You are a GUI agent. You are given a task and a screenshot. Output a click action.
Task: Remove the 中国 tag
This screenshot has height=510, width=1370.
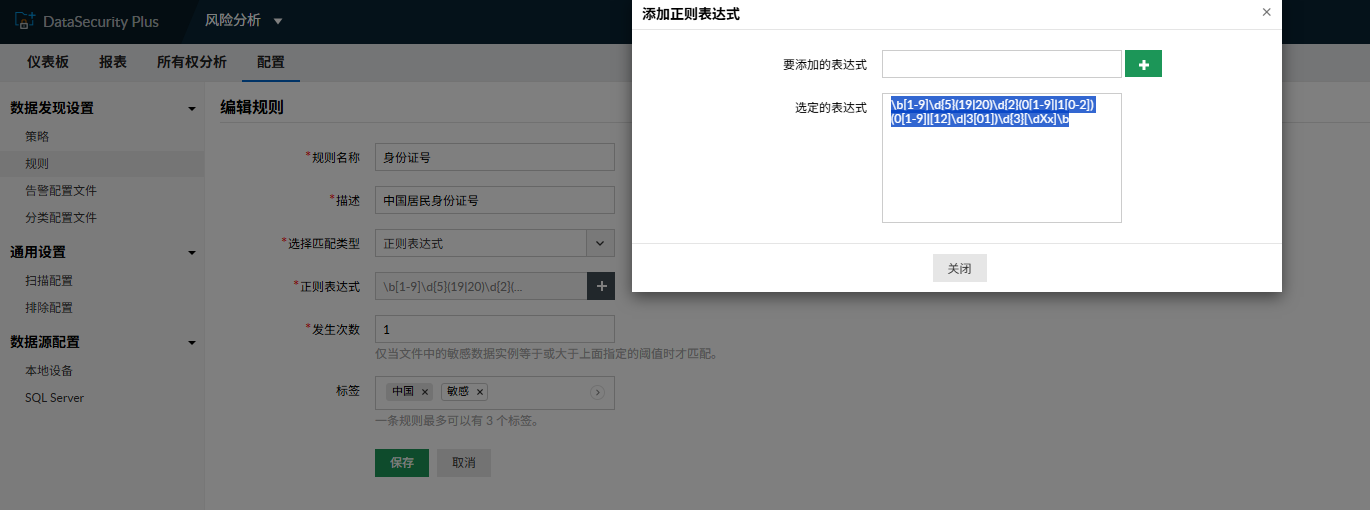click(x=424, y=392)
